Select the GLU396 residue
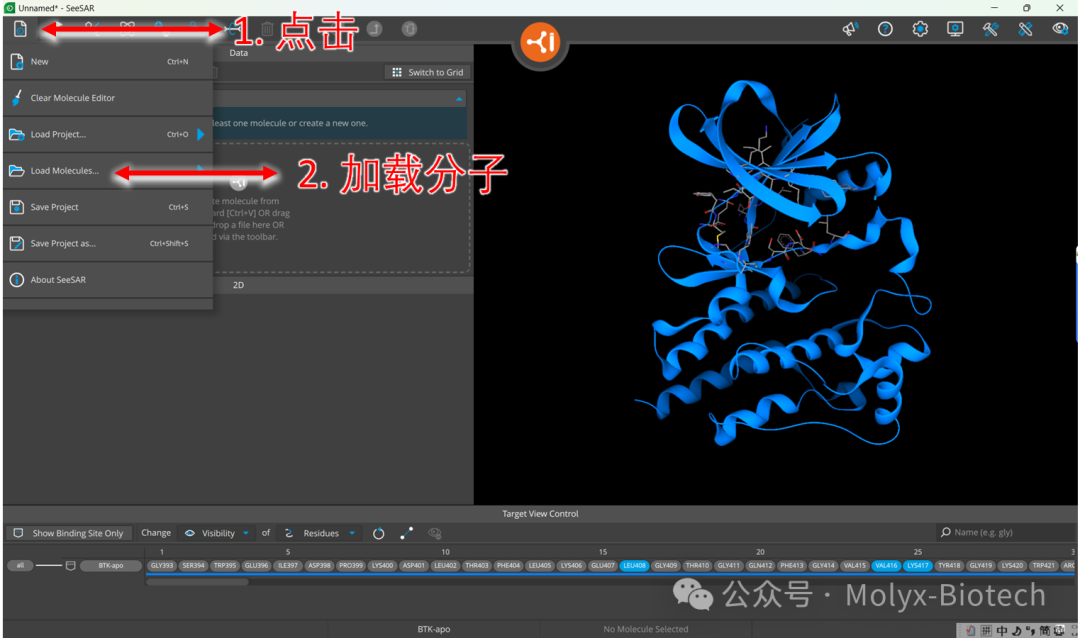Image resolution: width=1080 pixels, height=638 pixels. tap(256, 566)
